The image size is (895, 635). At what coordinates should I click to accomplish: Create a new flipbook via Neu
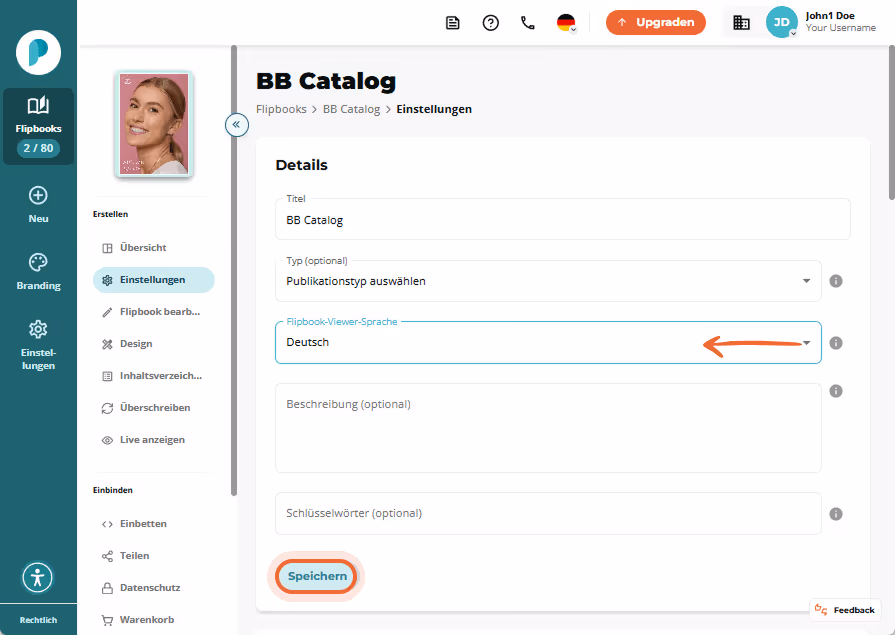coord(38,204)
